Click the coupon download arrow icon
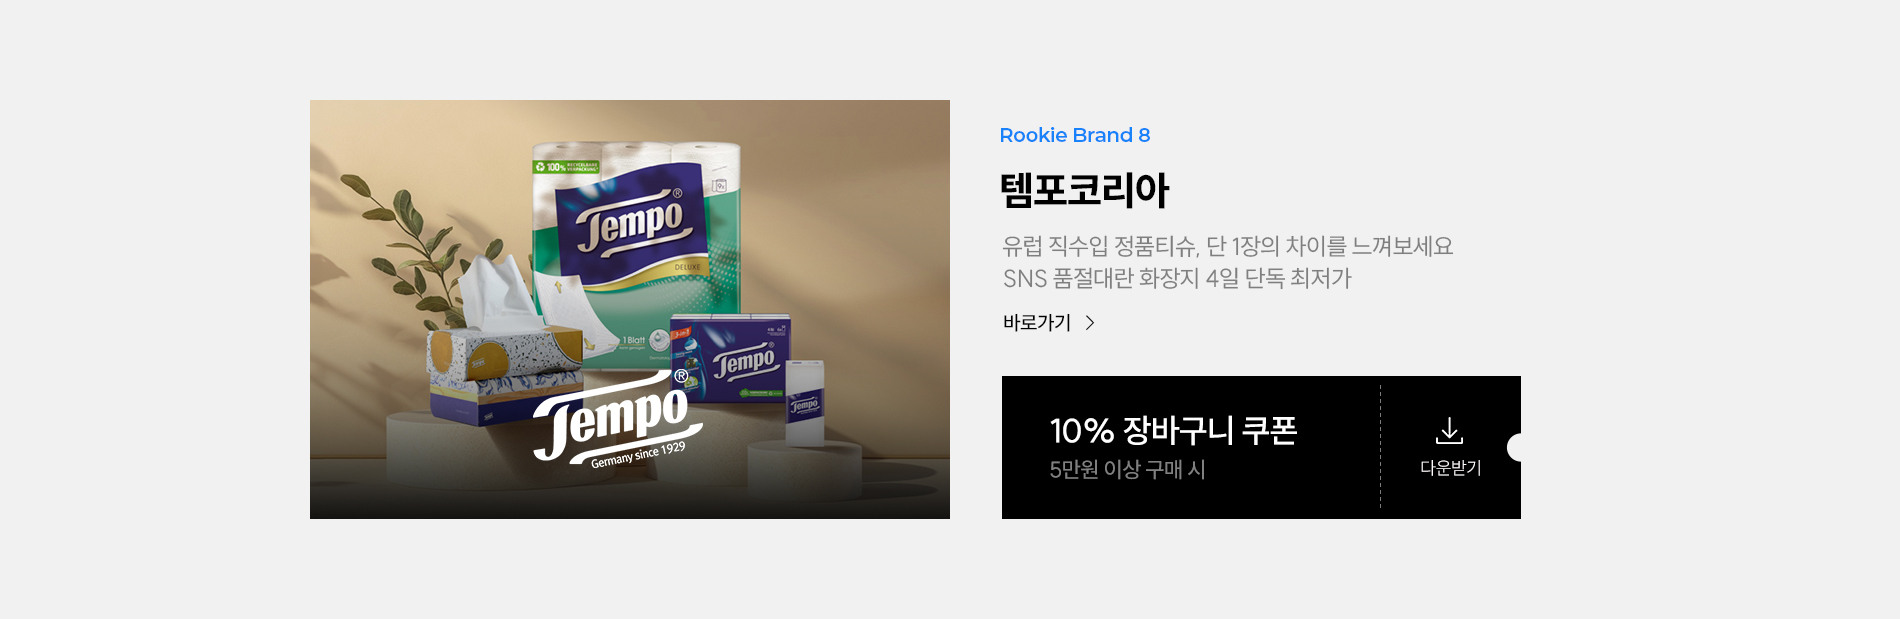The width and height of the screenshot is (1900, 619). pos(1449,431)
